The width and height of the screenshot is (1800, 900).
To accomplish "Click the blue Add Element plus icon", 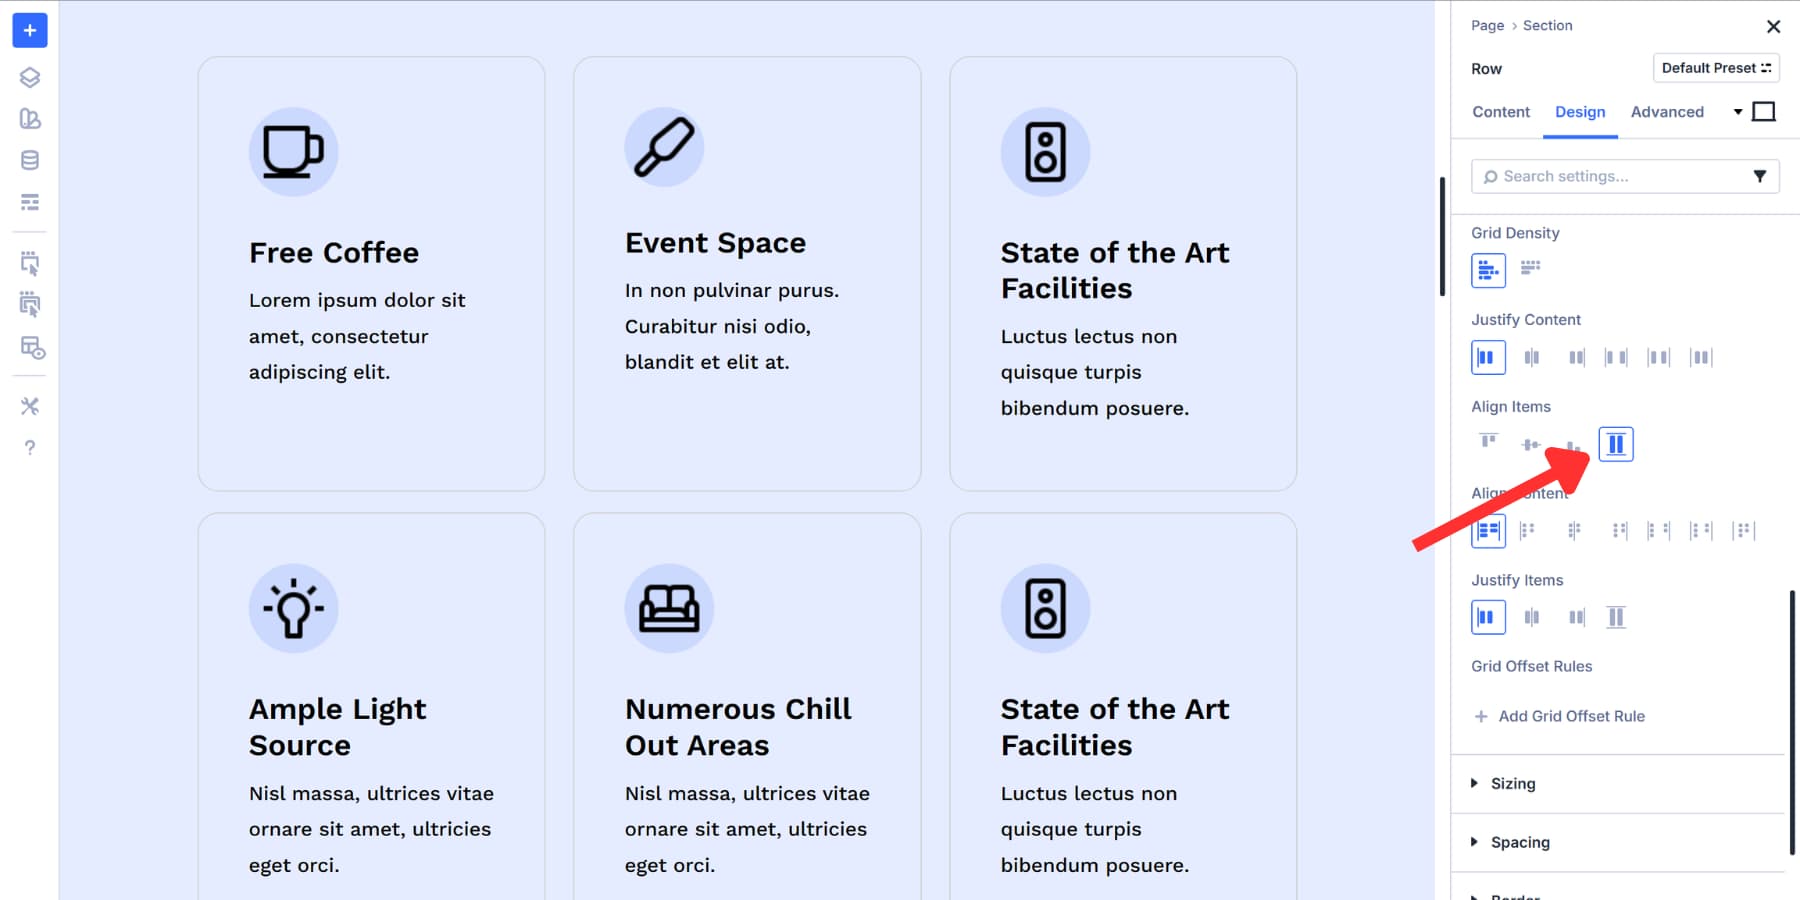I will pyautogui.click(x=29, y=30).
